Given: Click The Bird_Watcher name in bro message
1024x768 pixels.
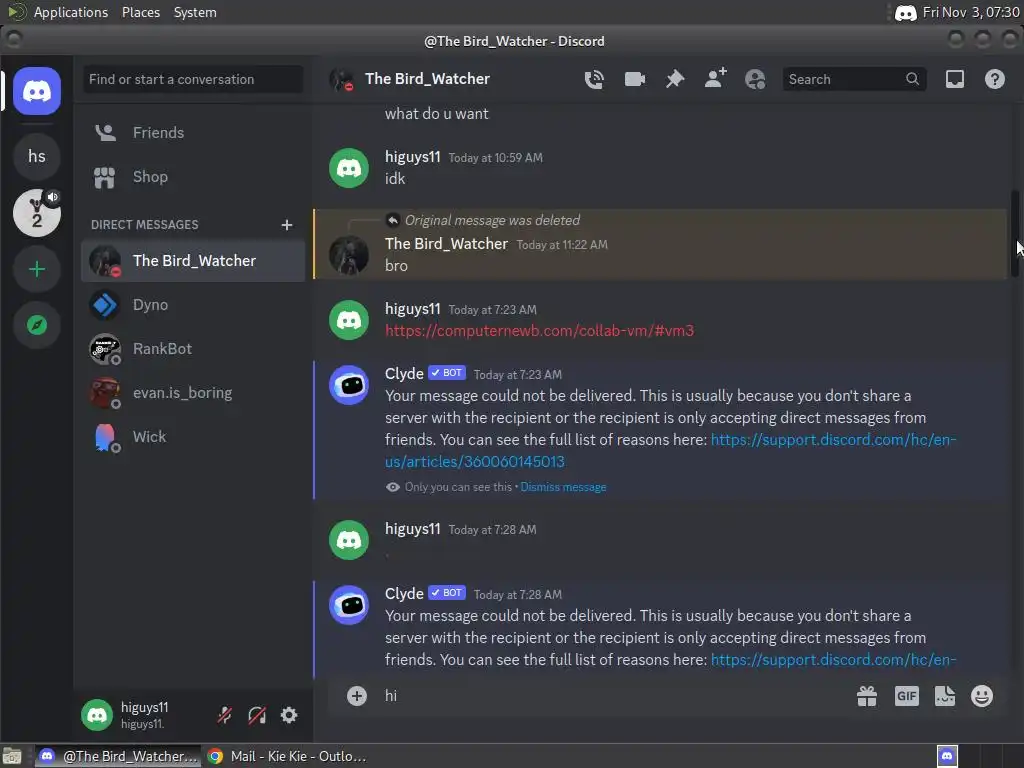Looking at the screenshot, I should pyautogui.click(x=446, y=244).
